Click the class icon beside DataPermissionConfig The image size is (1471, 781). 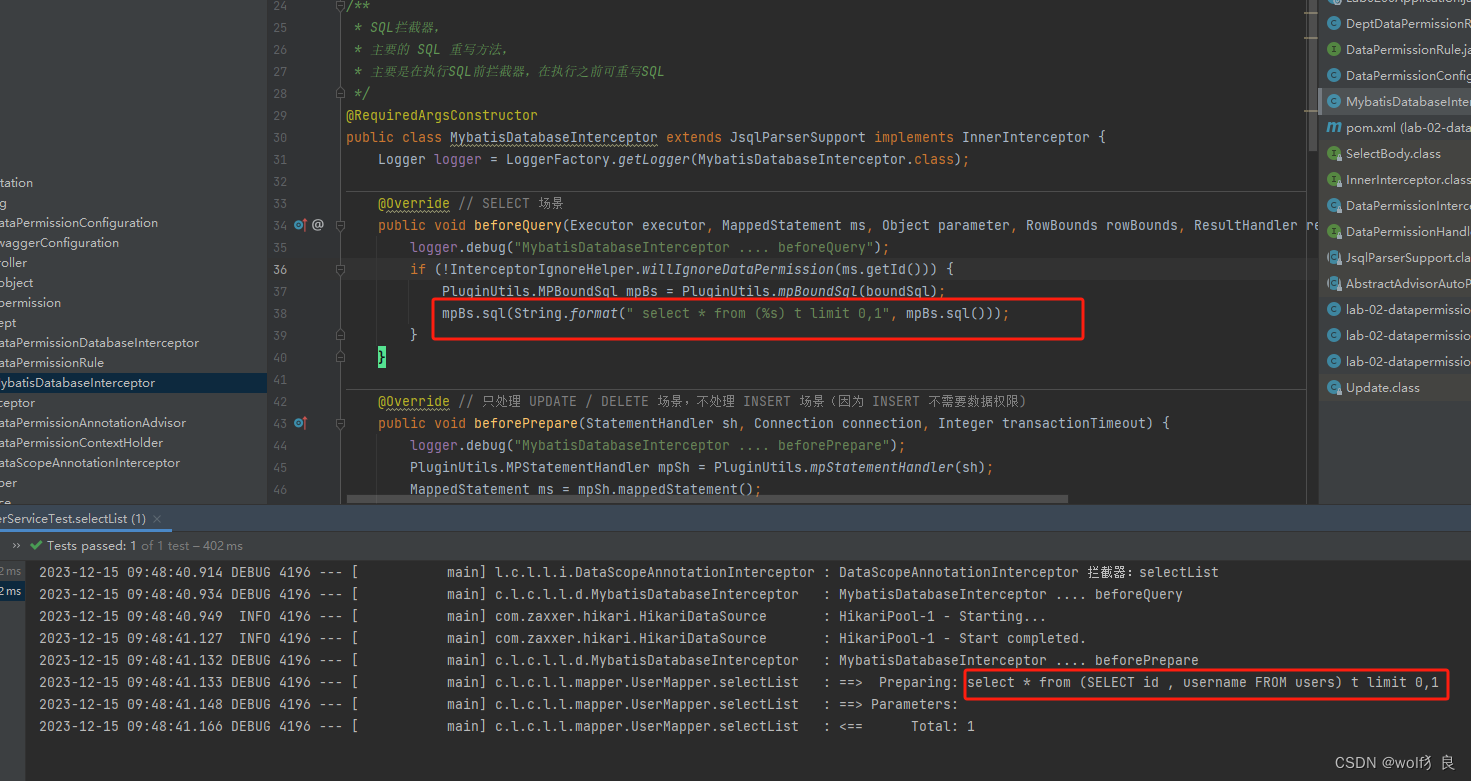click(x=1334, y=75)
